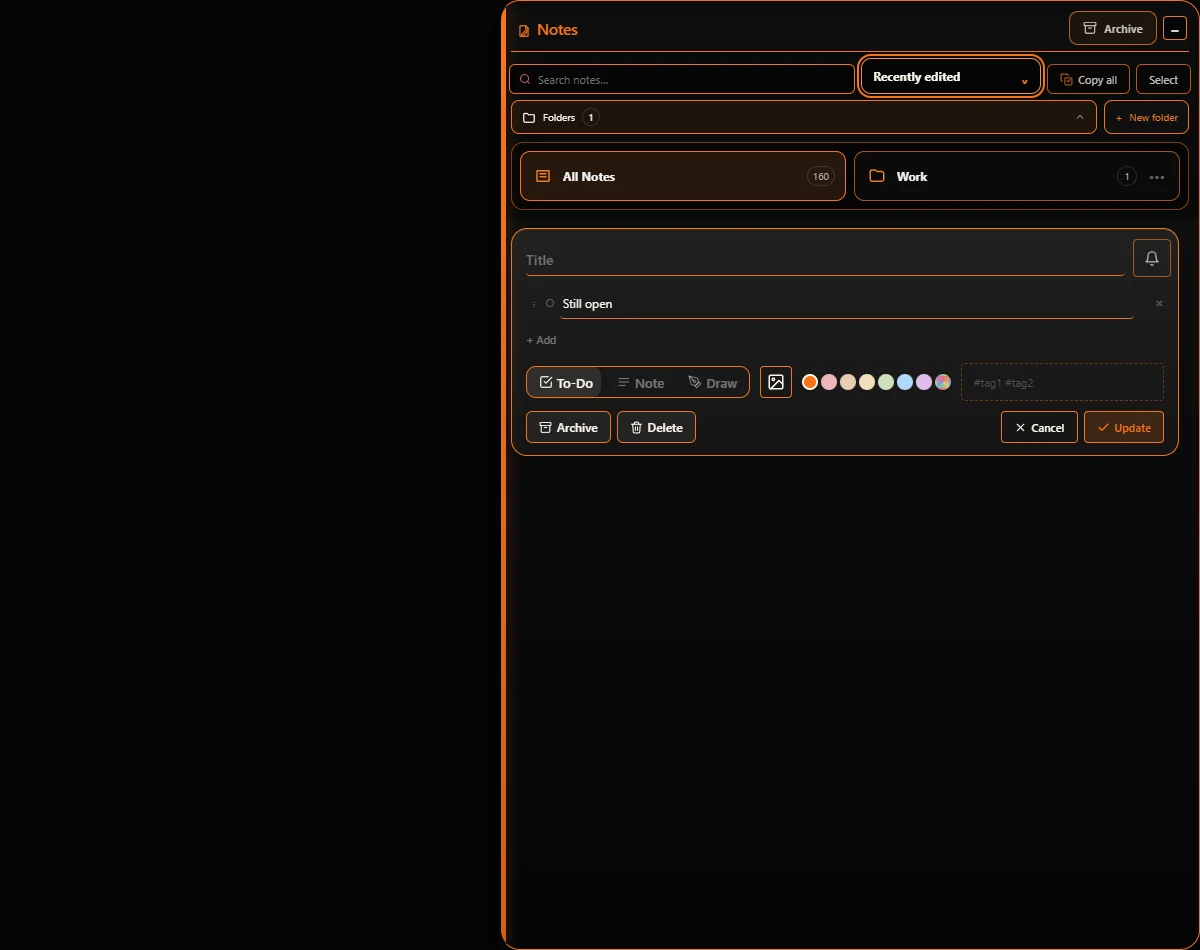Open the rainbow custom color picker swatch
Screen dimensions: 1200x950
tap(943, 382)
